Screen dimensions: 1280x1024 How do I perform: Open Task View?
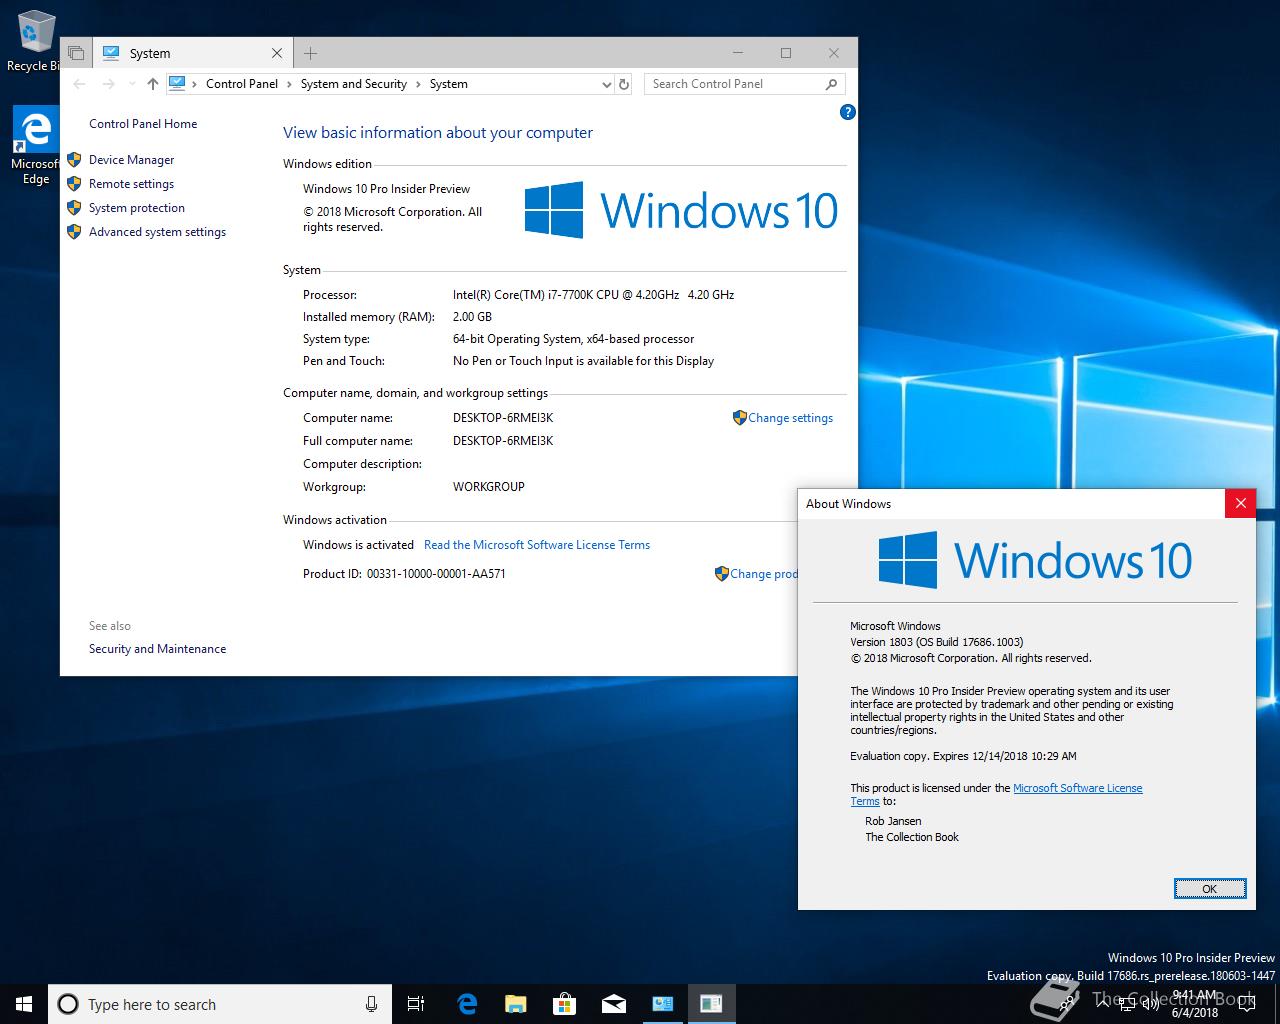416,1004
